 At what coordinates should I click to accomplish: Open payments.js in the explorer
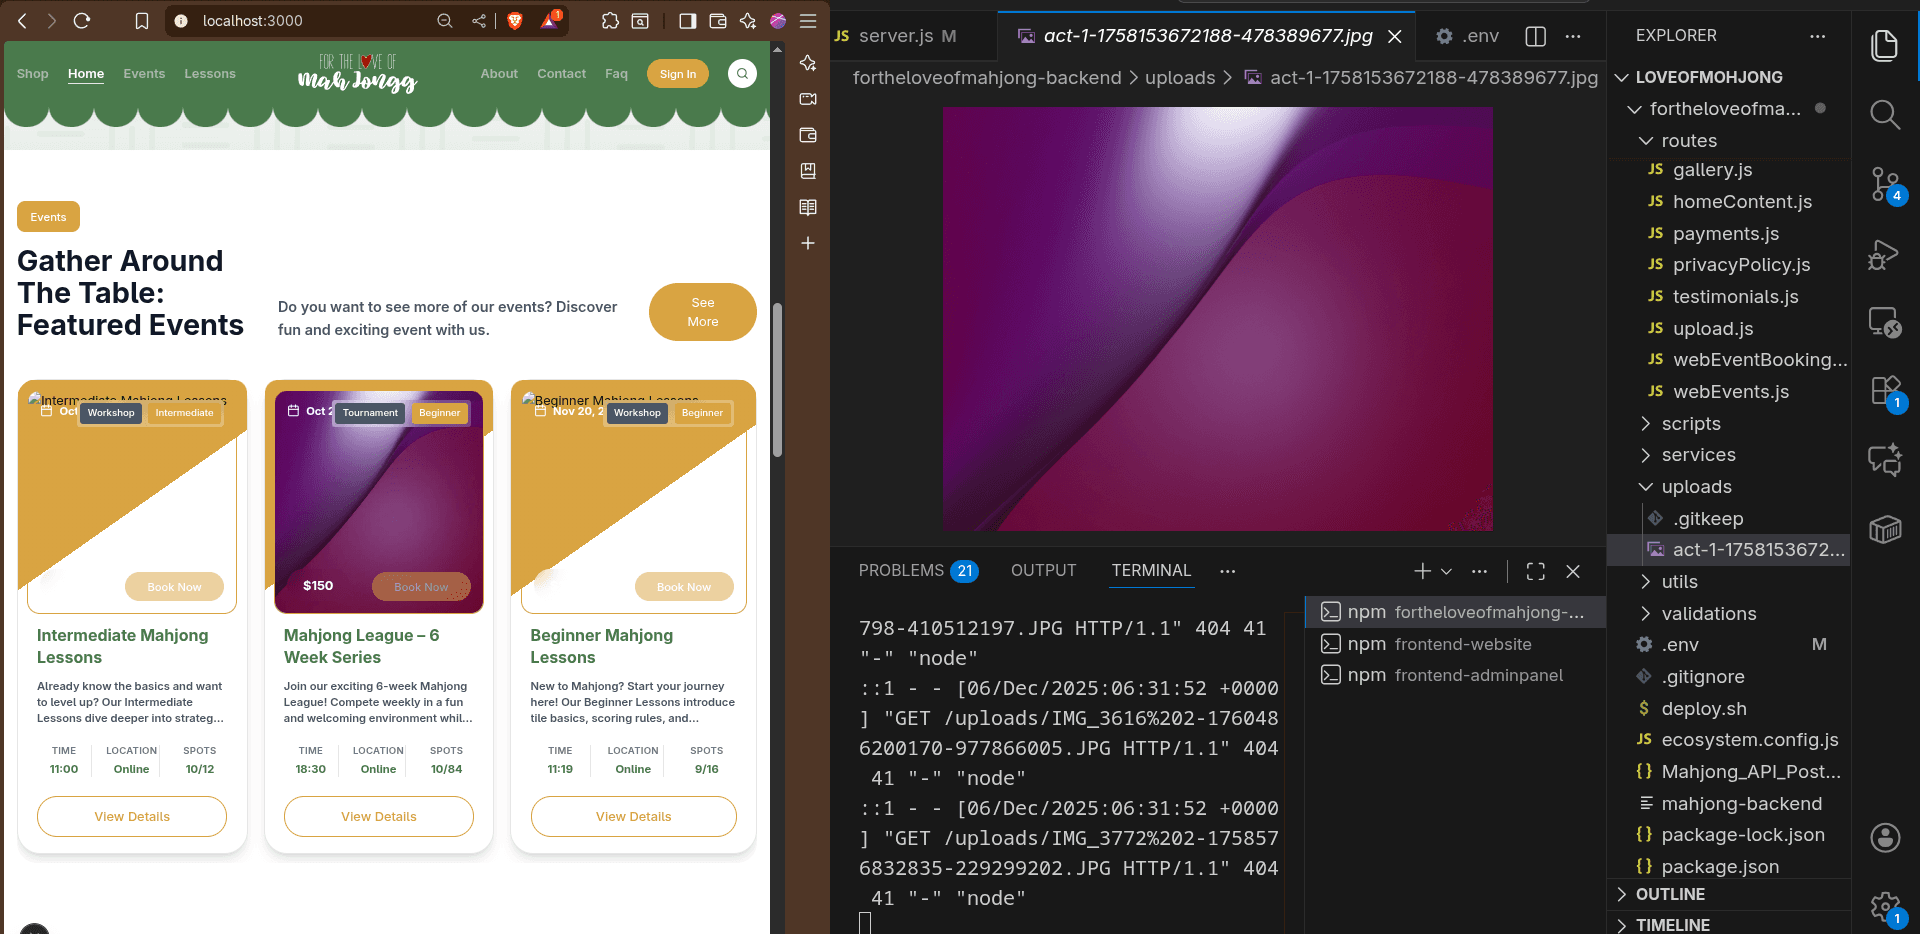tap(1725, 234)
